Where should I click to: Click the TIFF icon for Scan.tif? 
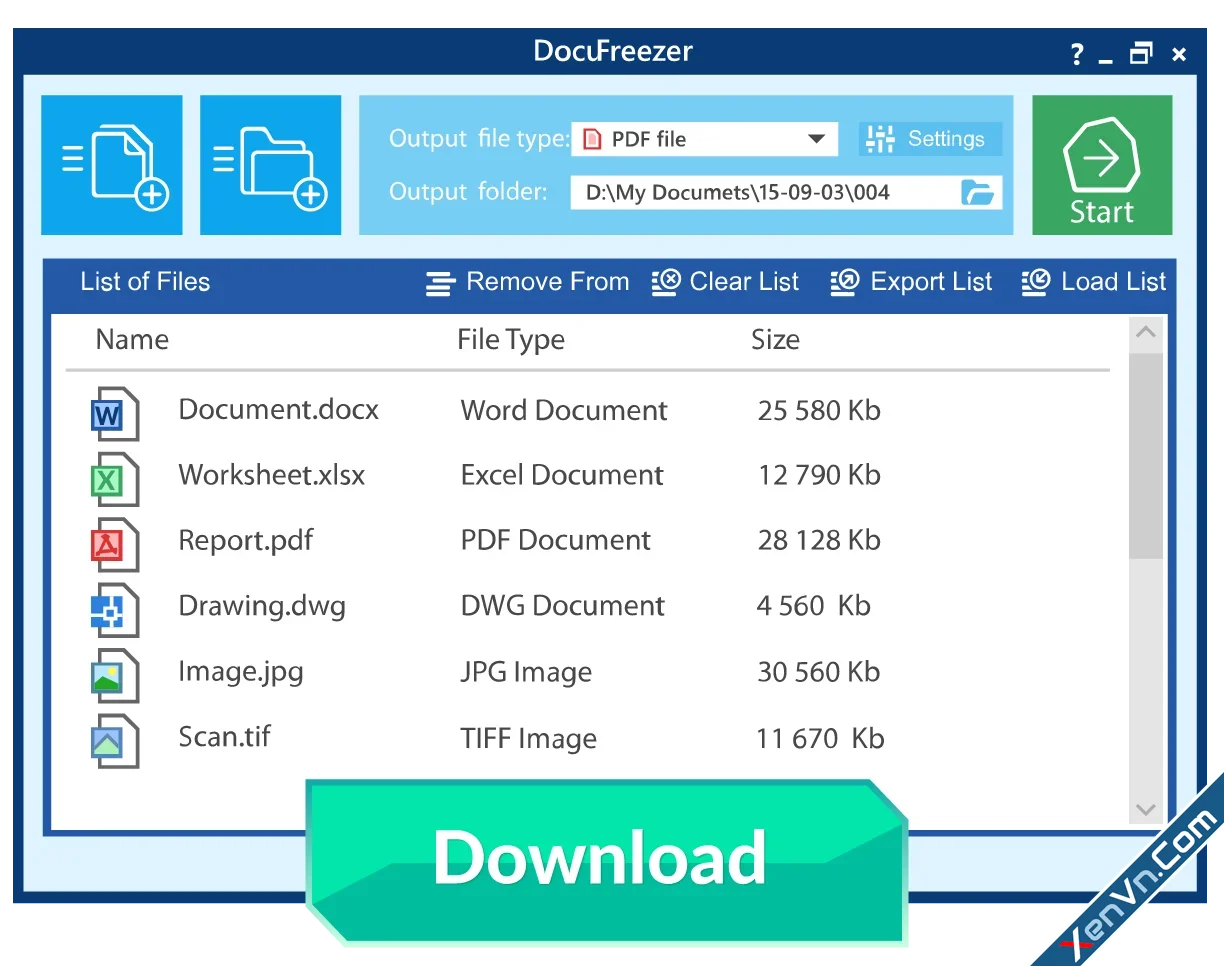coord(113,741)
